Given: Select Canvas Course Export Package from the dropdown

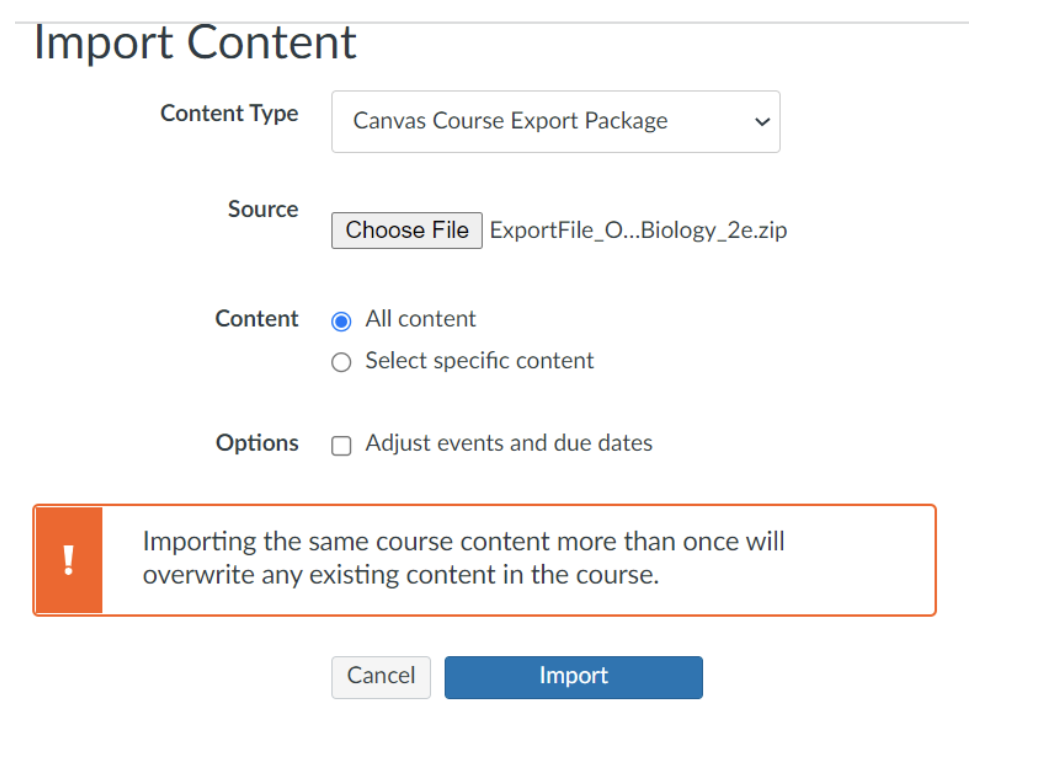Looking at the screenshot, I should click(510, 121).
